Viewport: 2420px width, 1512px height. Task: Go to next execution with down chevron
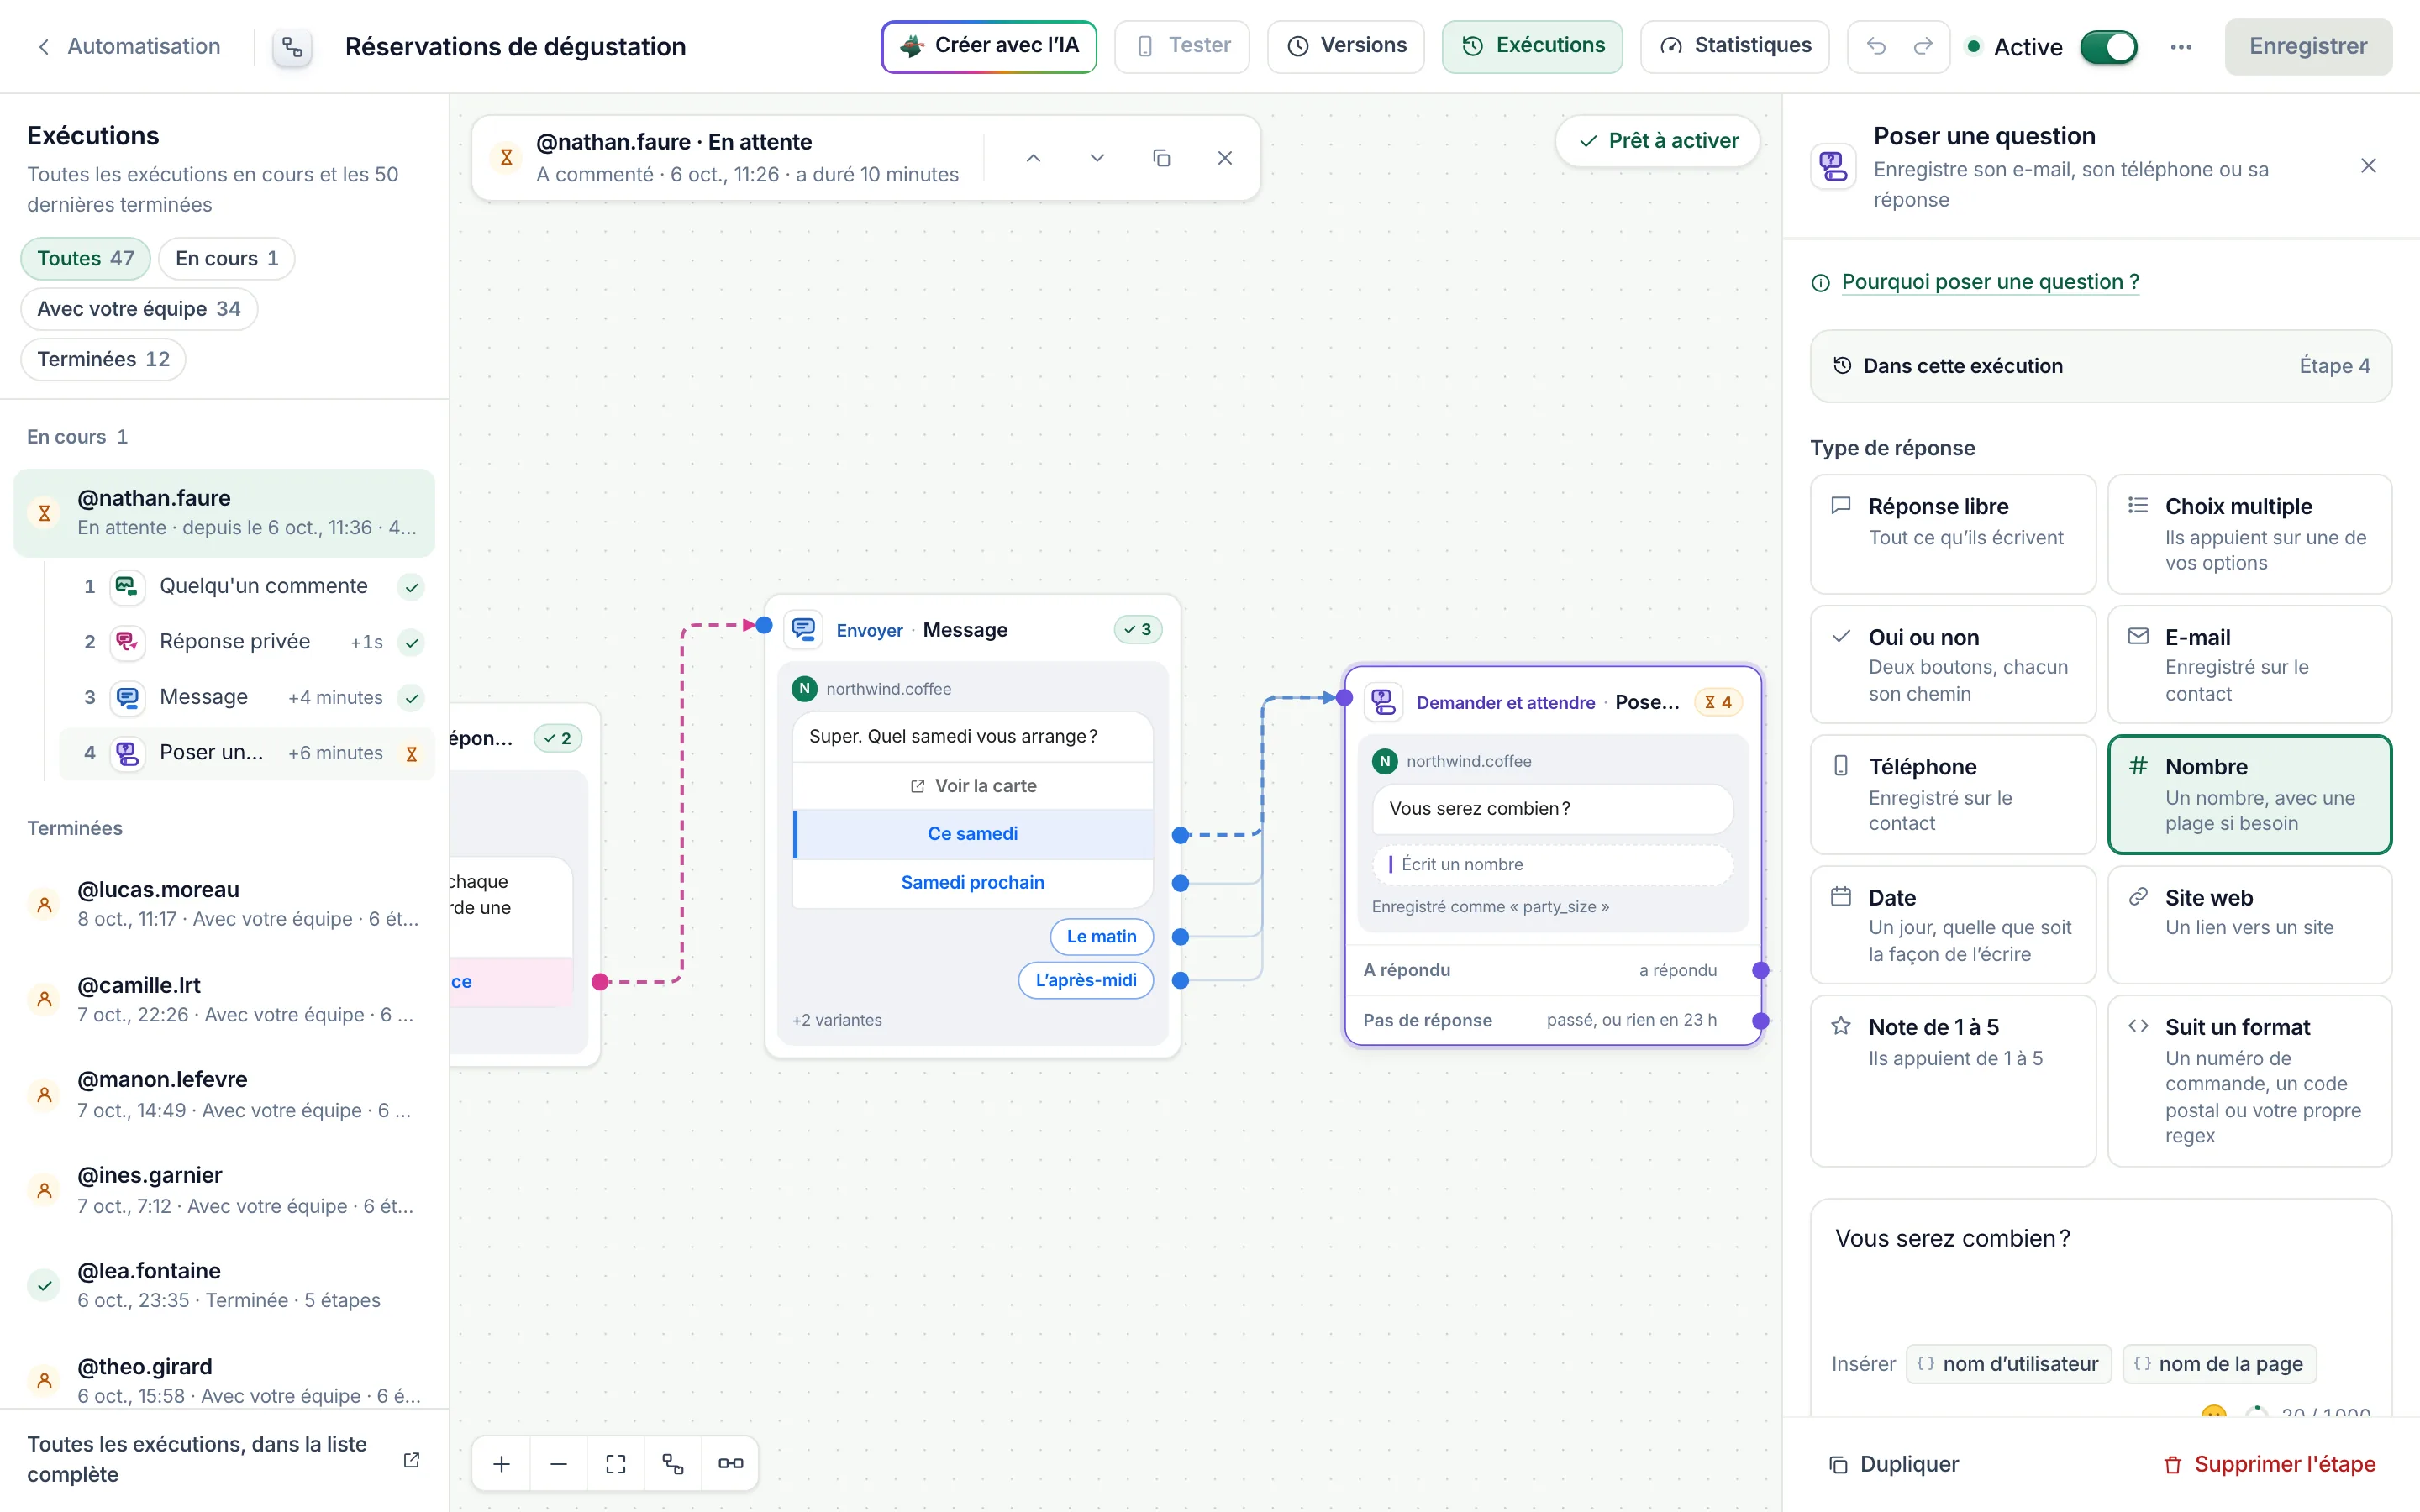tap(1097, 158)
